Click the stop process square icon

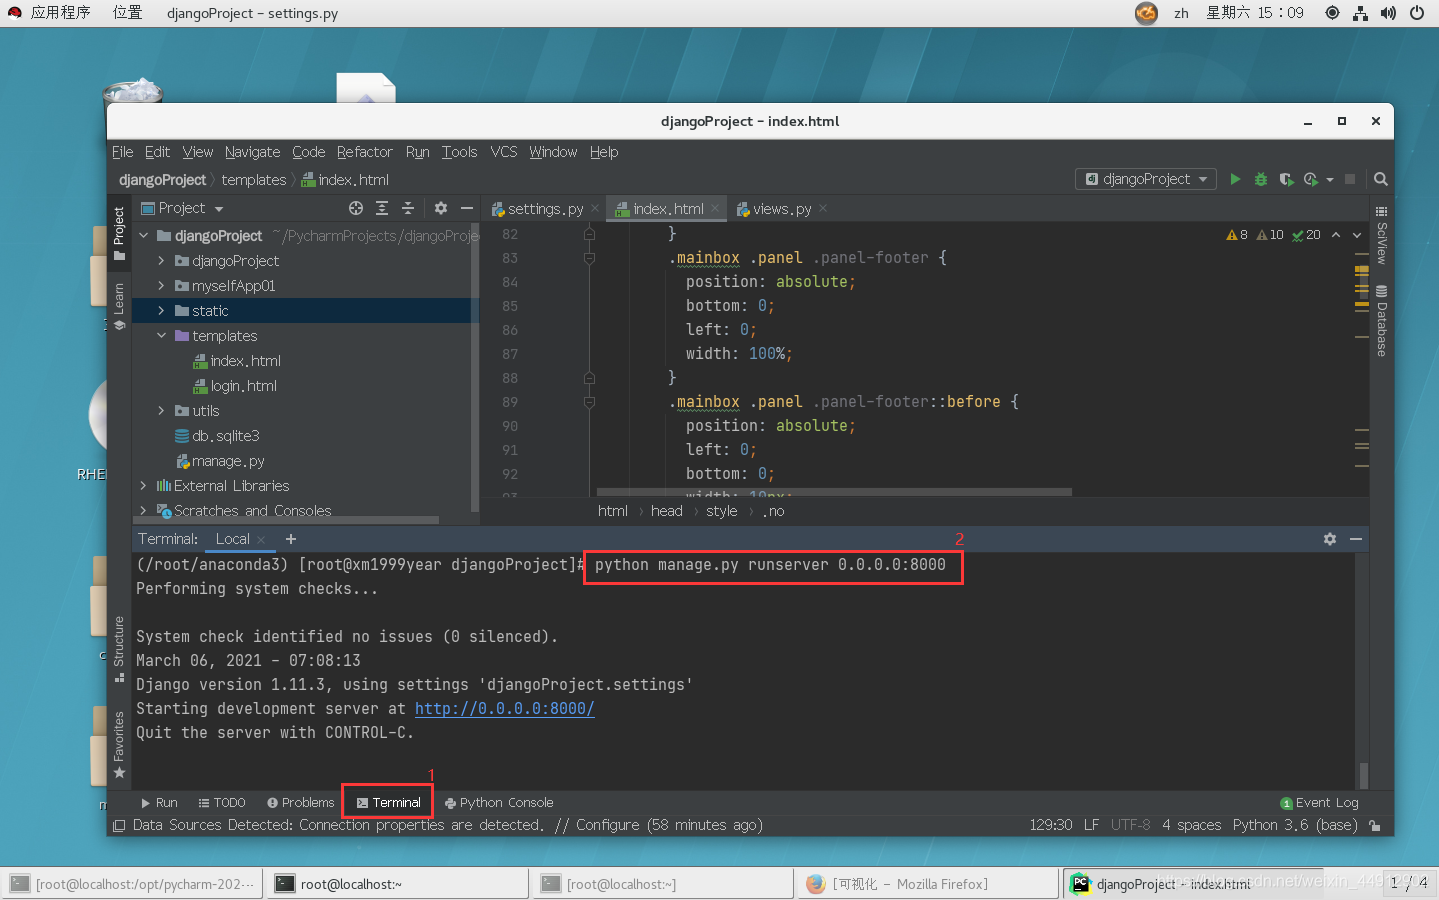(x=1350, y=179)
